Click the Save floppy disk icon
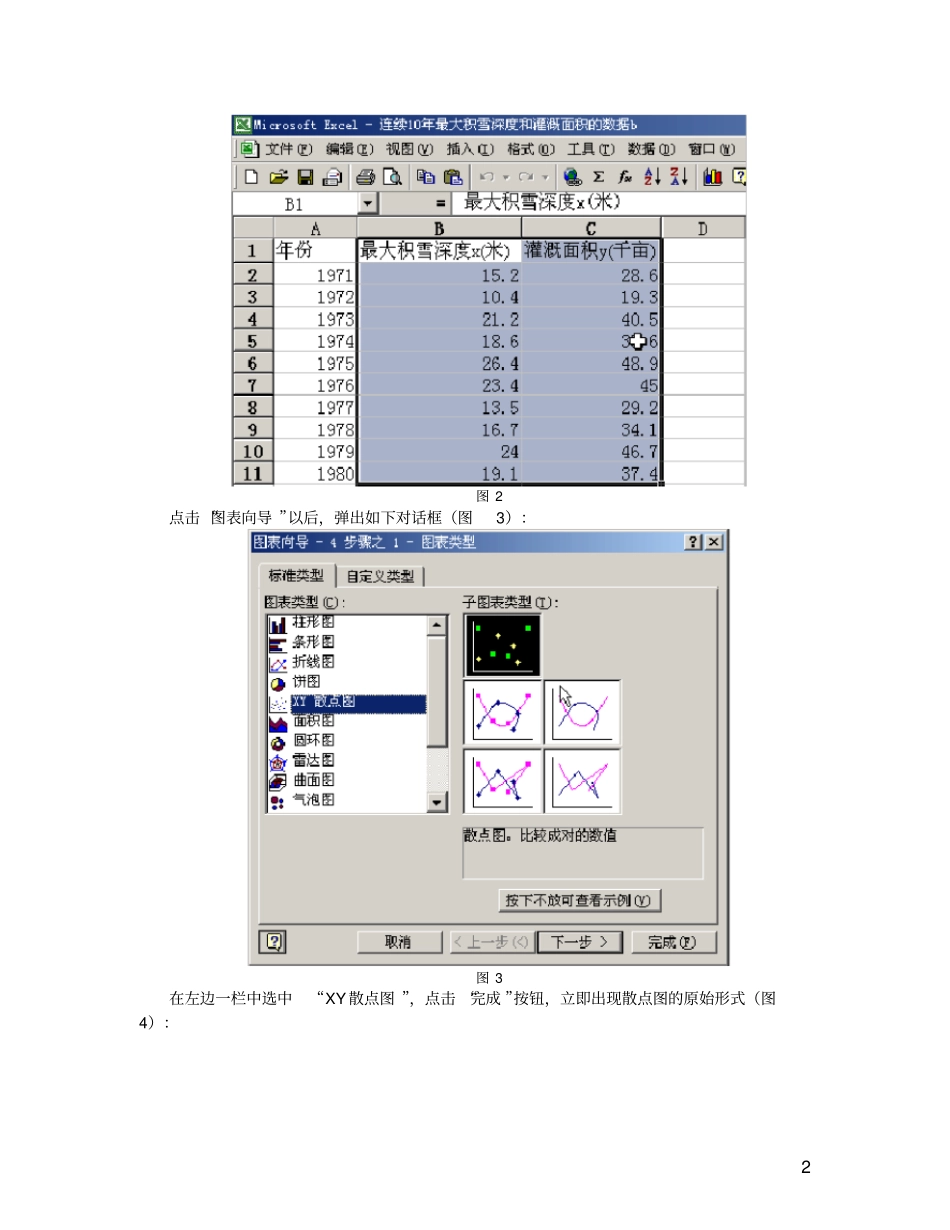The width and height of the screenshot is (950, 1230). [305, 177]
